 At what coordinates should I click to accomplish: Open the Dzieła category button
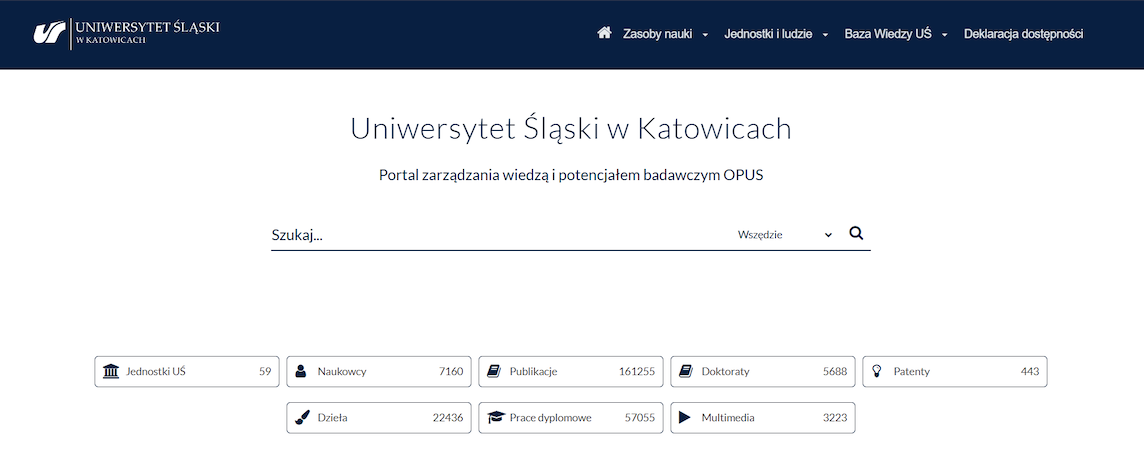379,418
